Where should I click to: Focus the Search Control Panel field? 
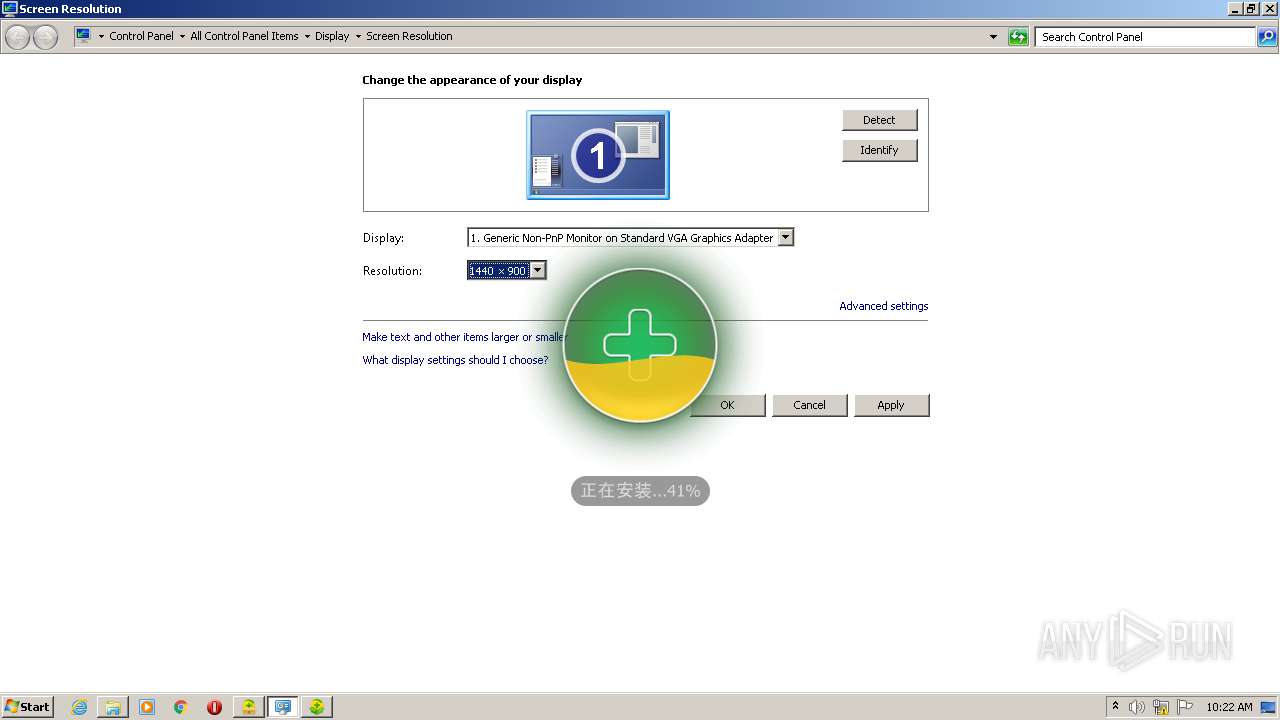click(1145, 37)
